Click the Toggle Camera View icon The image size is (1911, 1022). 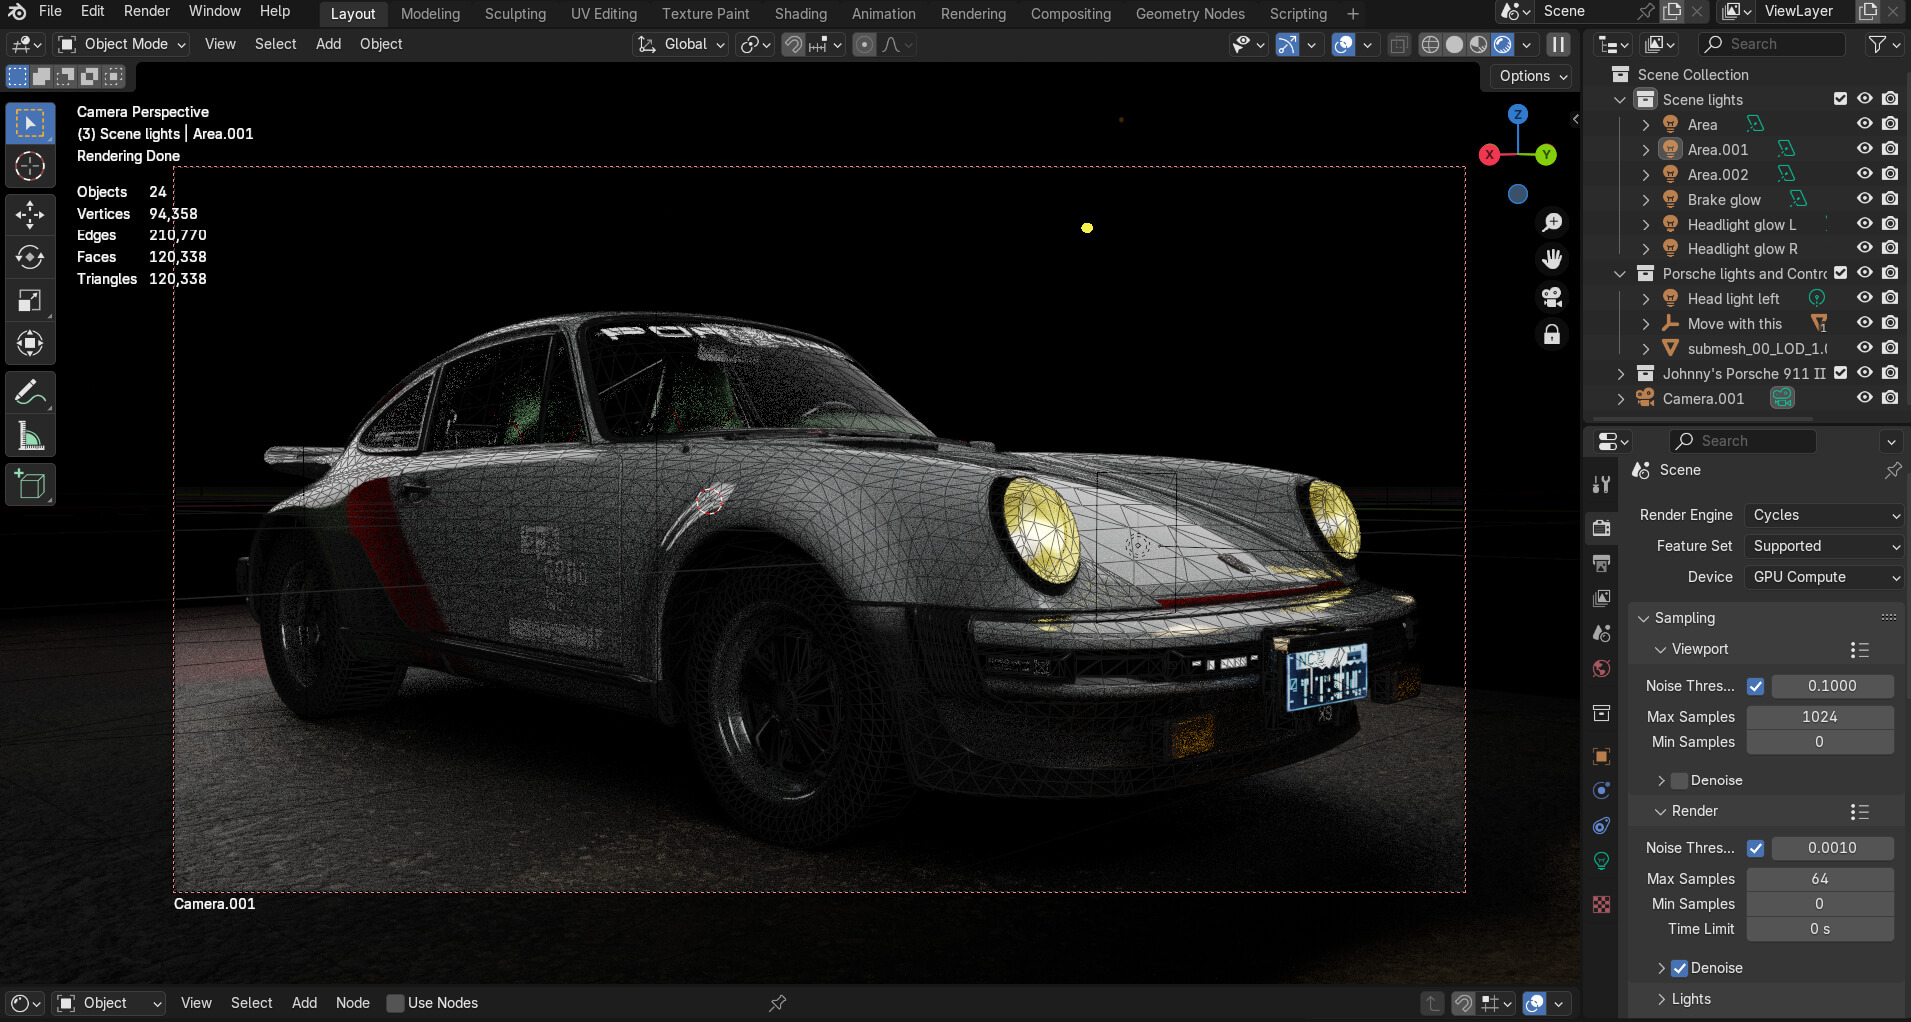[x=1551, y=297]
